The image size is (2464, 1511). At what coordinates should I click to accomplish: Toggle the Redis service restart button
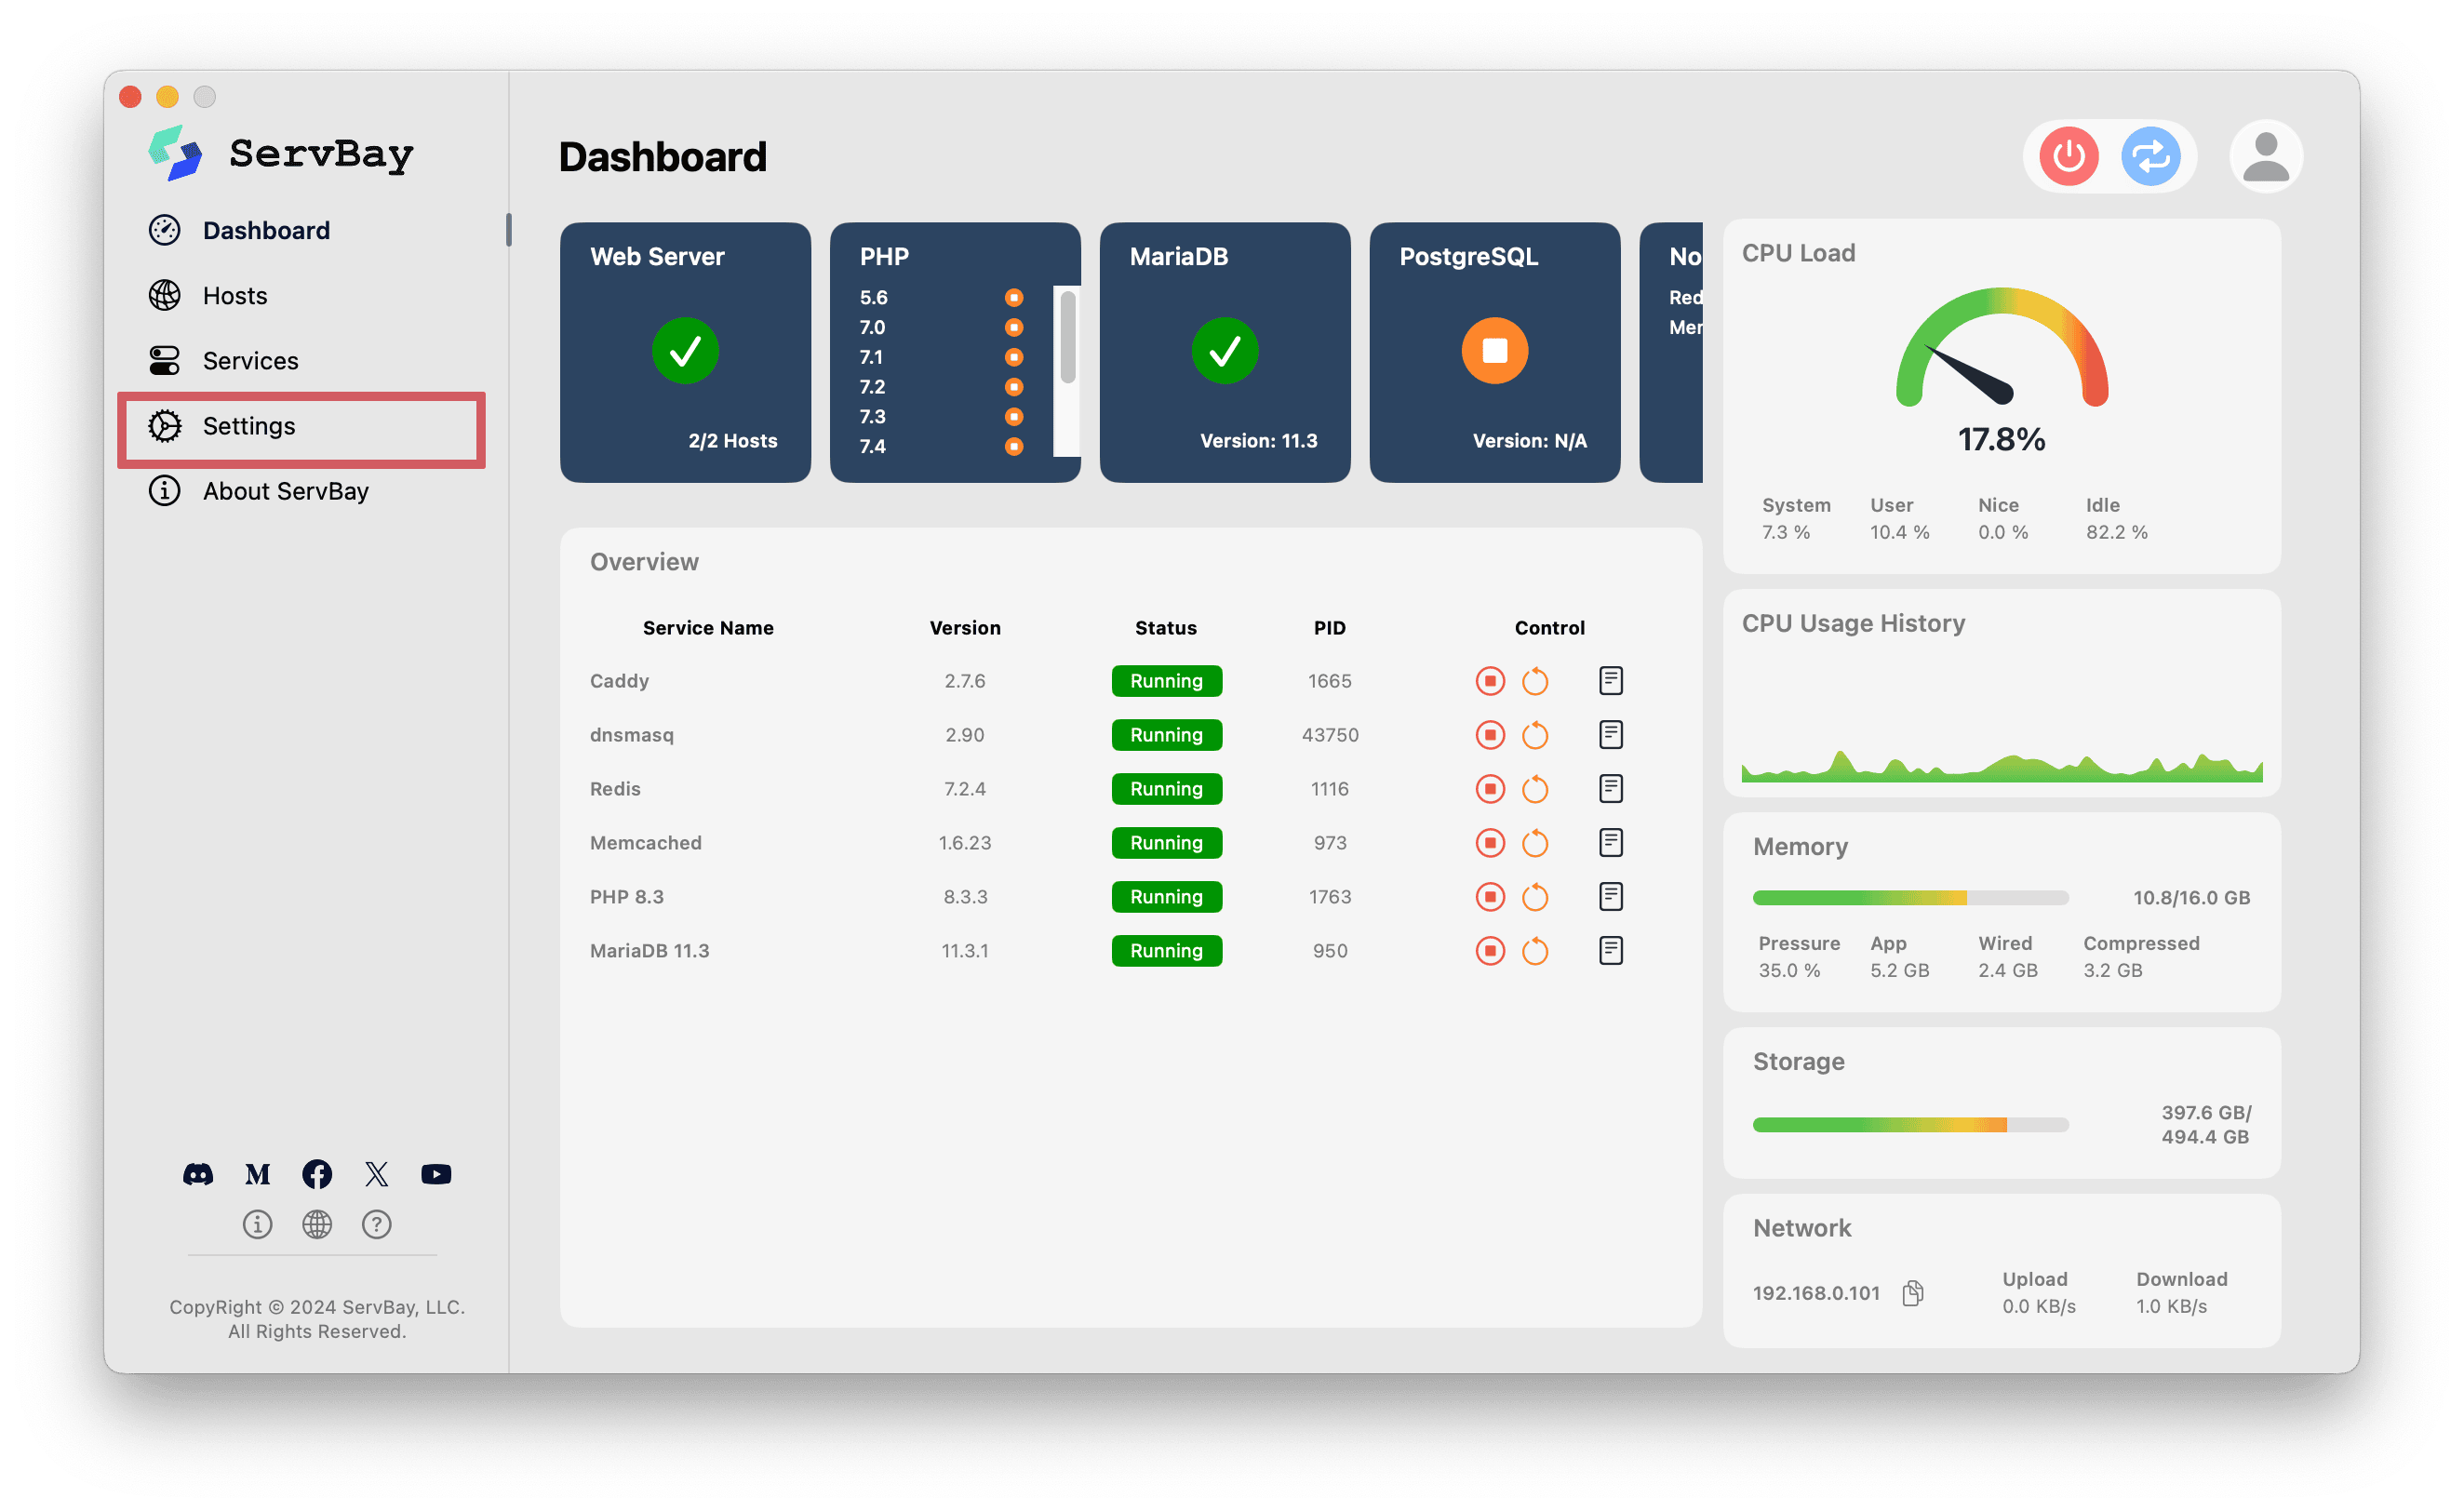tap(1534, 788)
